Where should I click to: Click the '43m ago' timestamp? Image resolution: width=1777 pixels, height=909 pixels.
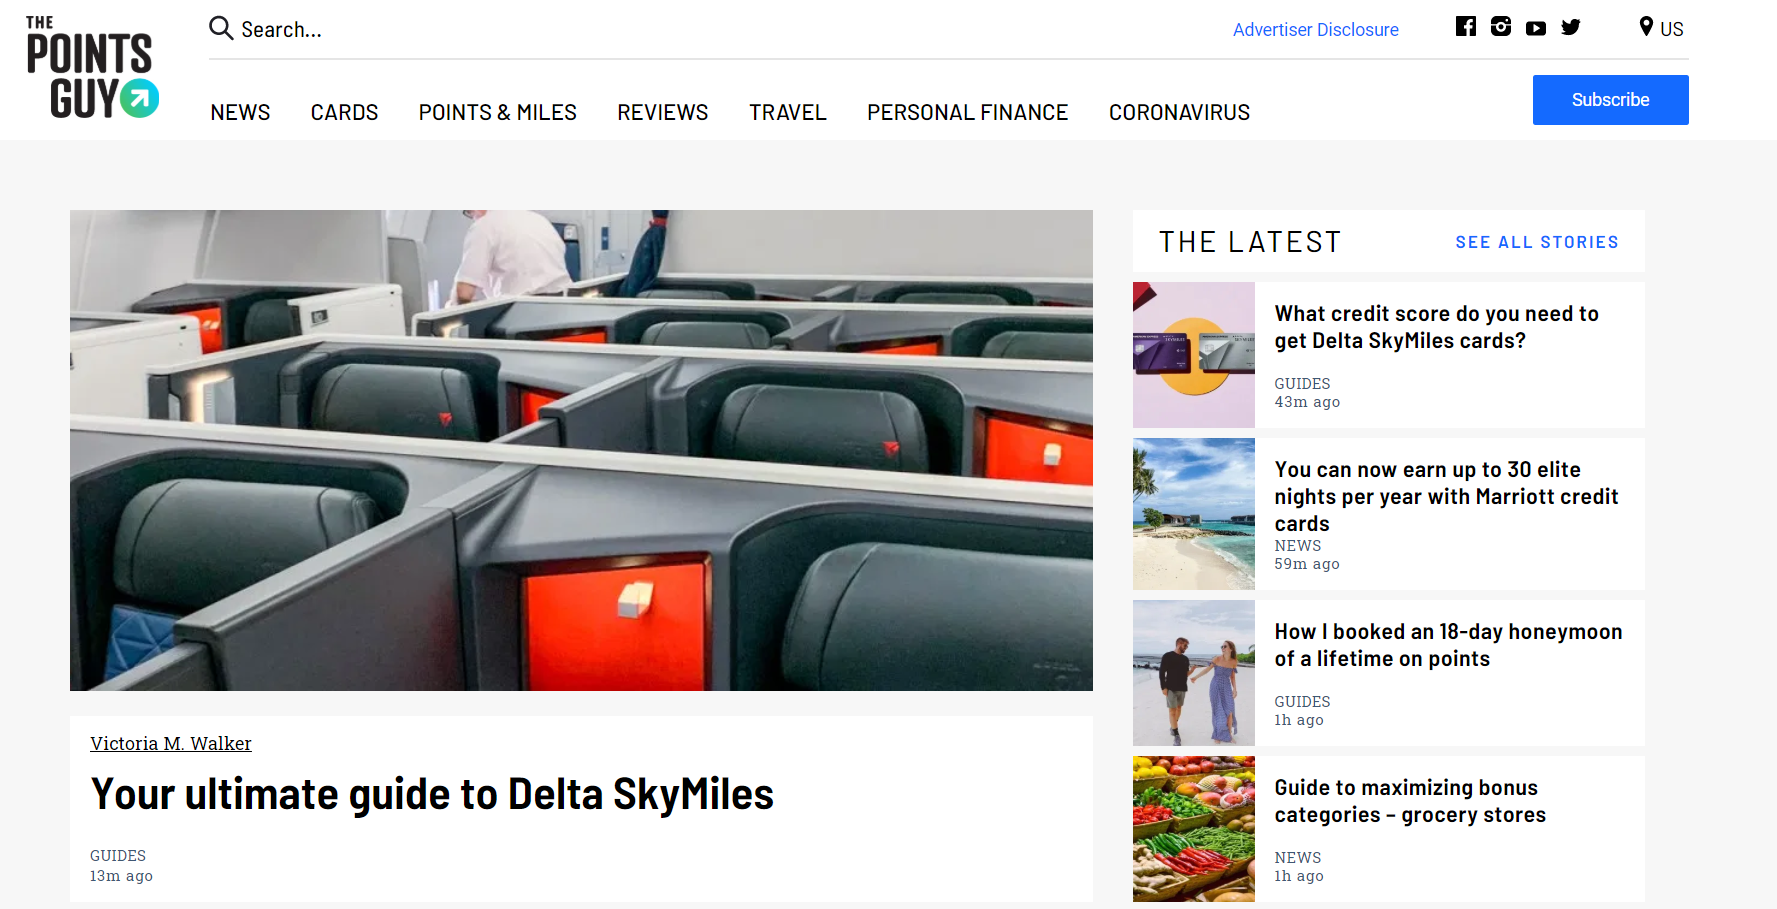tap(1307, 402)
